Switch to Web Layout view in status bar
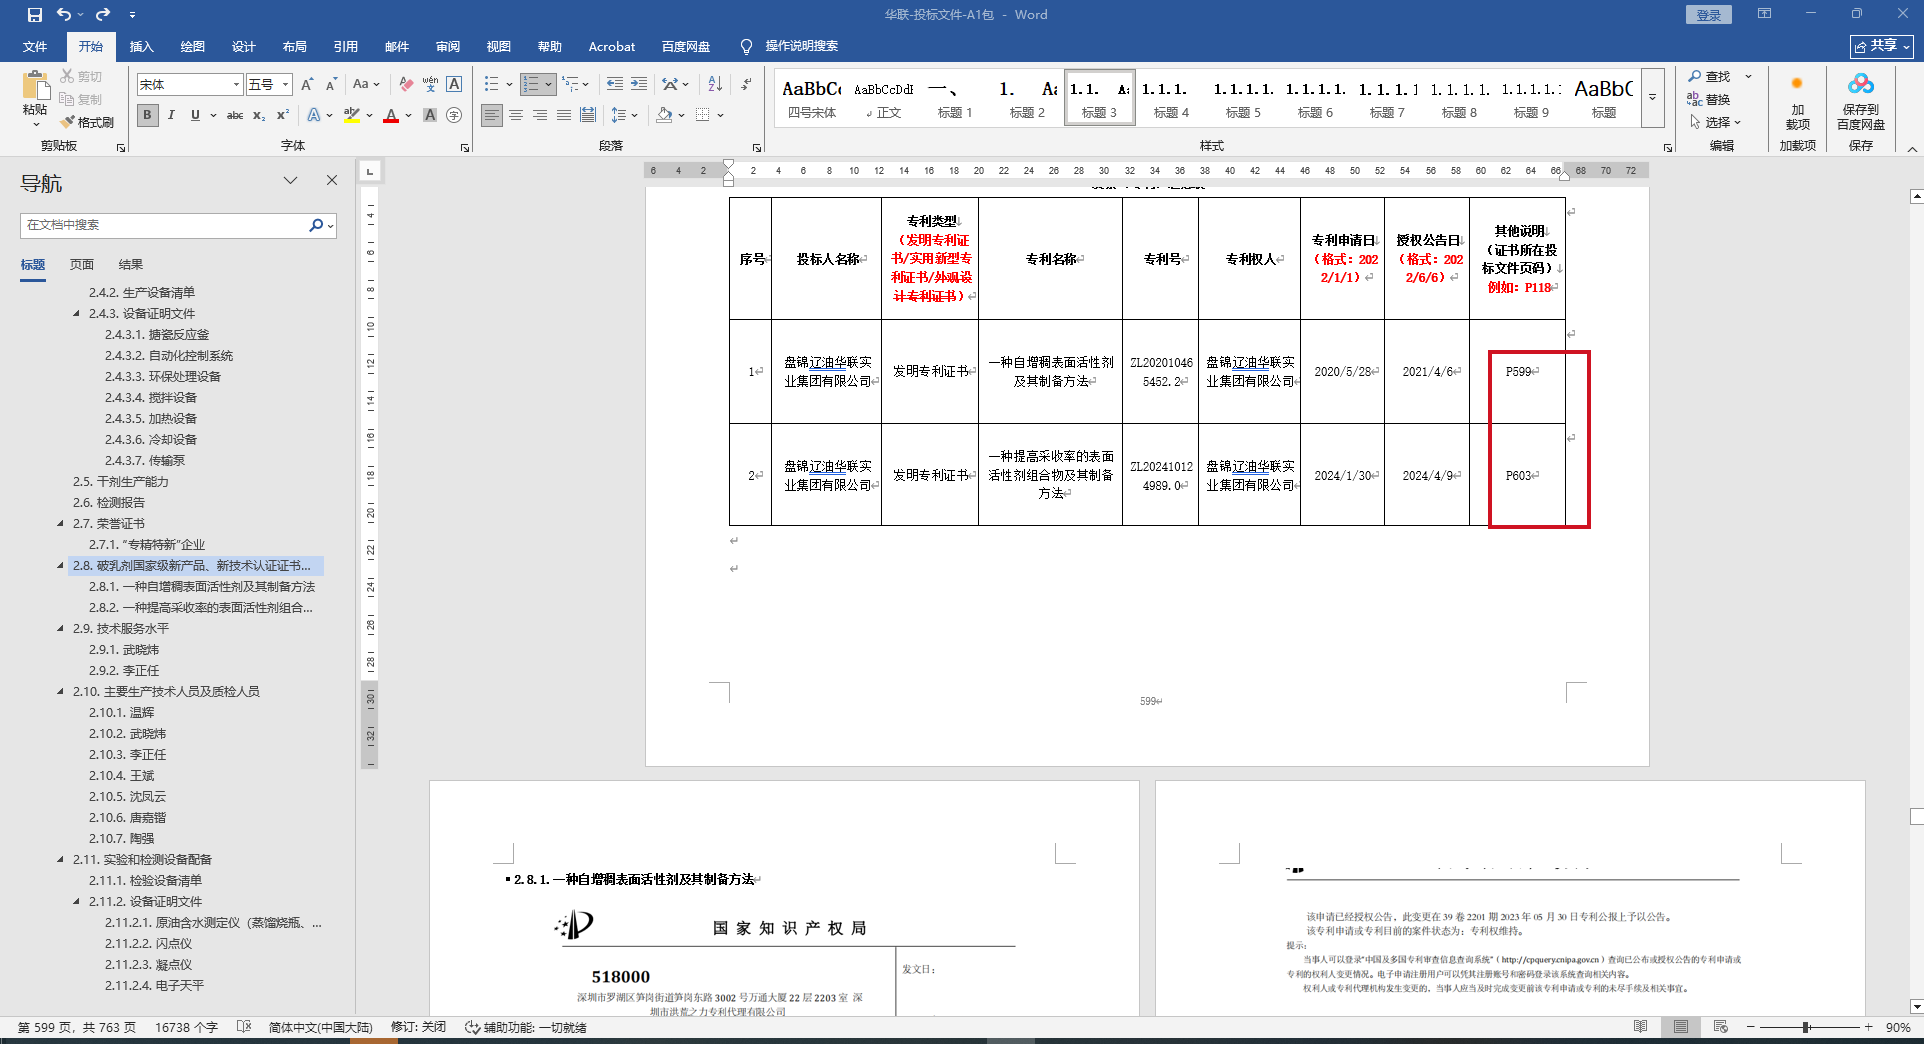This screenshot has width=1924, height=1044. [x=1720, y=1027]
